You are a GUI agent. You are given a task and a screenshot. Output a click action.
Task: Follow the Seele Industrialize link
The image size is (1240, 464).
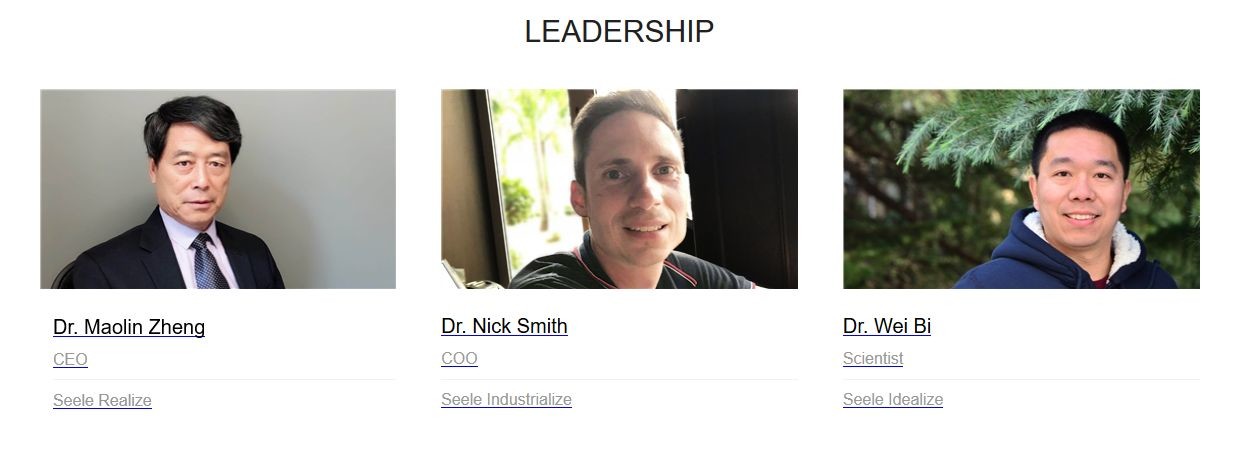point(506,400)
